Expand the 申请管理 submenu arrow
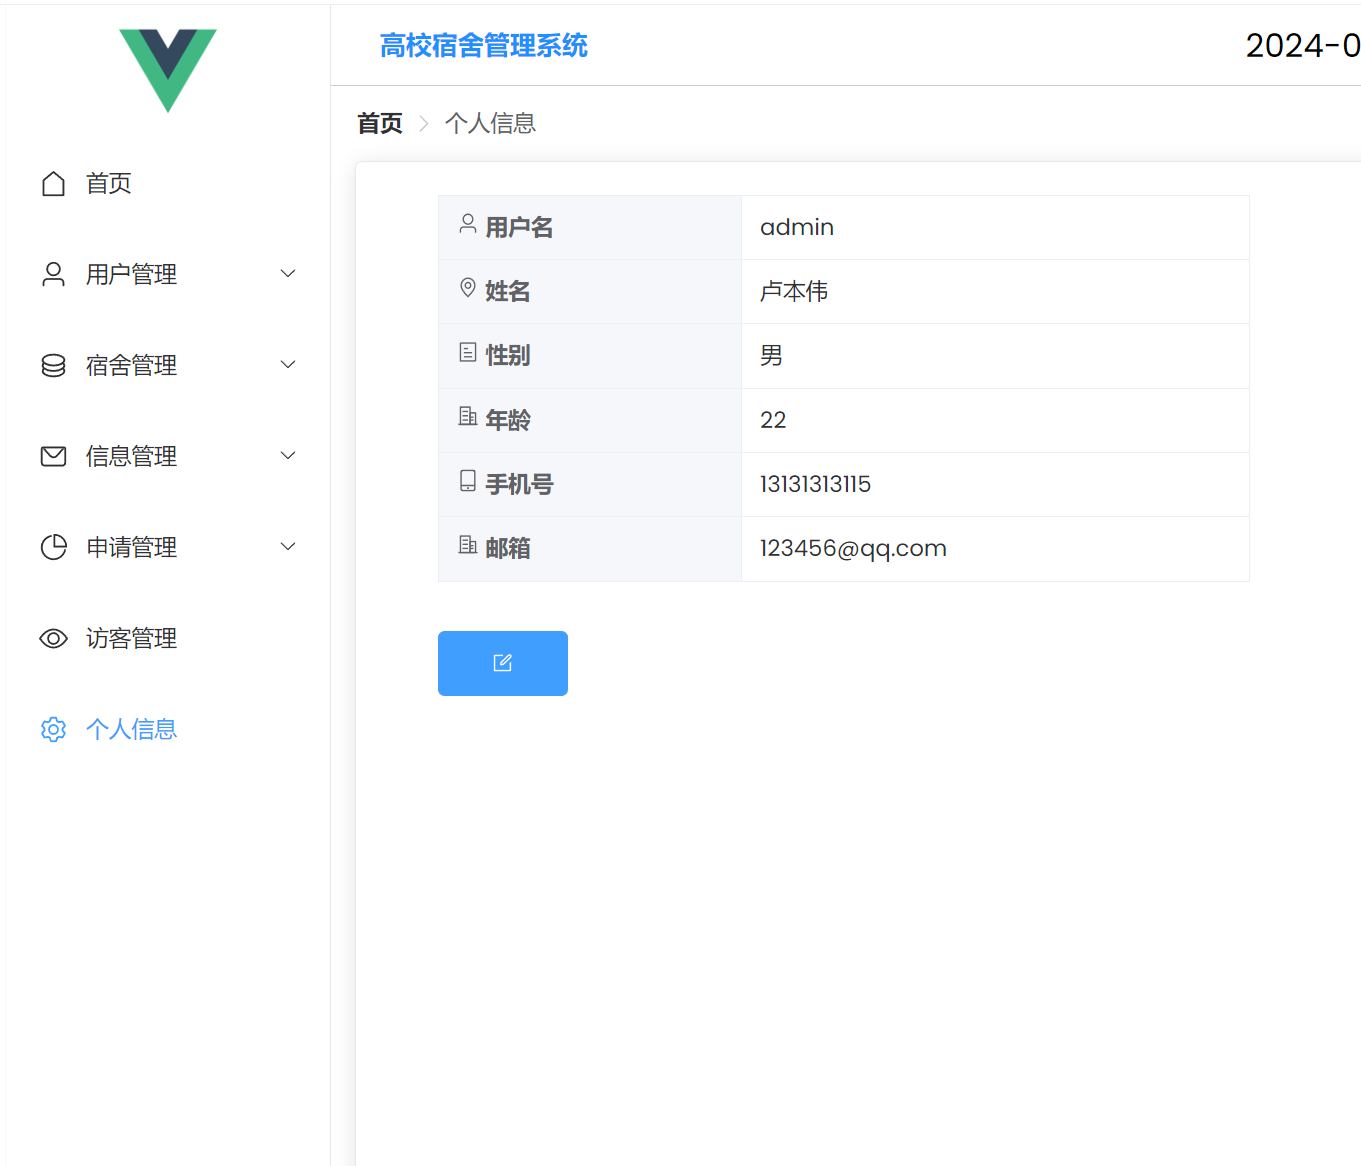Screen dimensions: 1361x1166 (x=288, y=547)
